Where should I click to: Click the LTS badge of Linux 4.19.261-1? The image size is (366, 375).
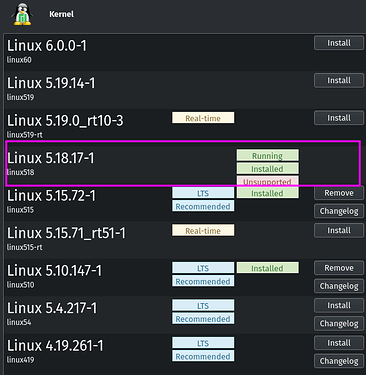pyautogui.click(x=203, y=343)
